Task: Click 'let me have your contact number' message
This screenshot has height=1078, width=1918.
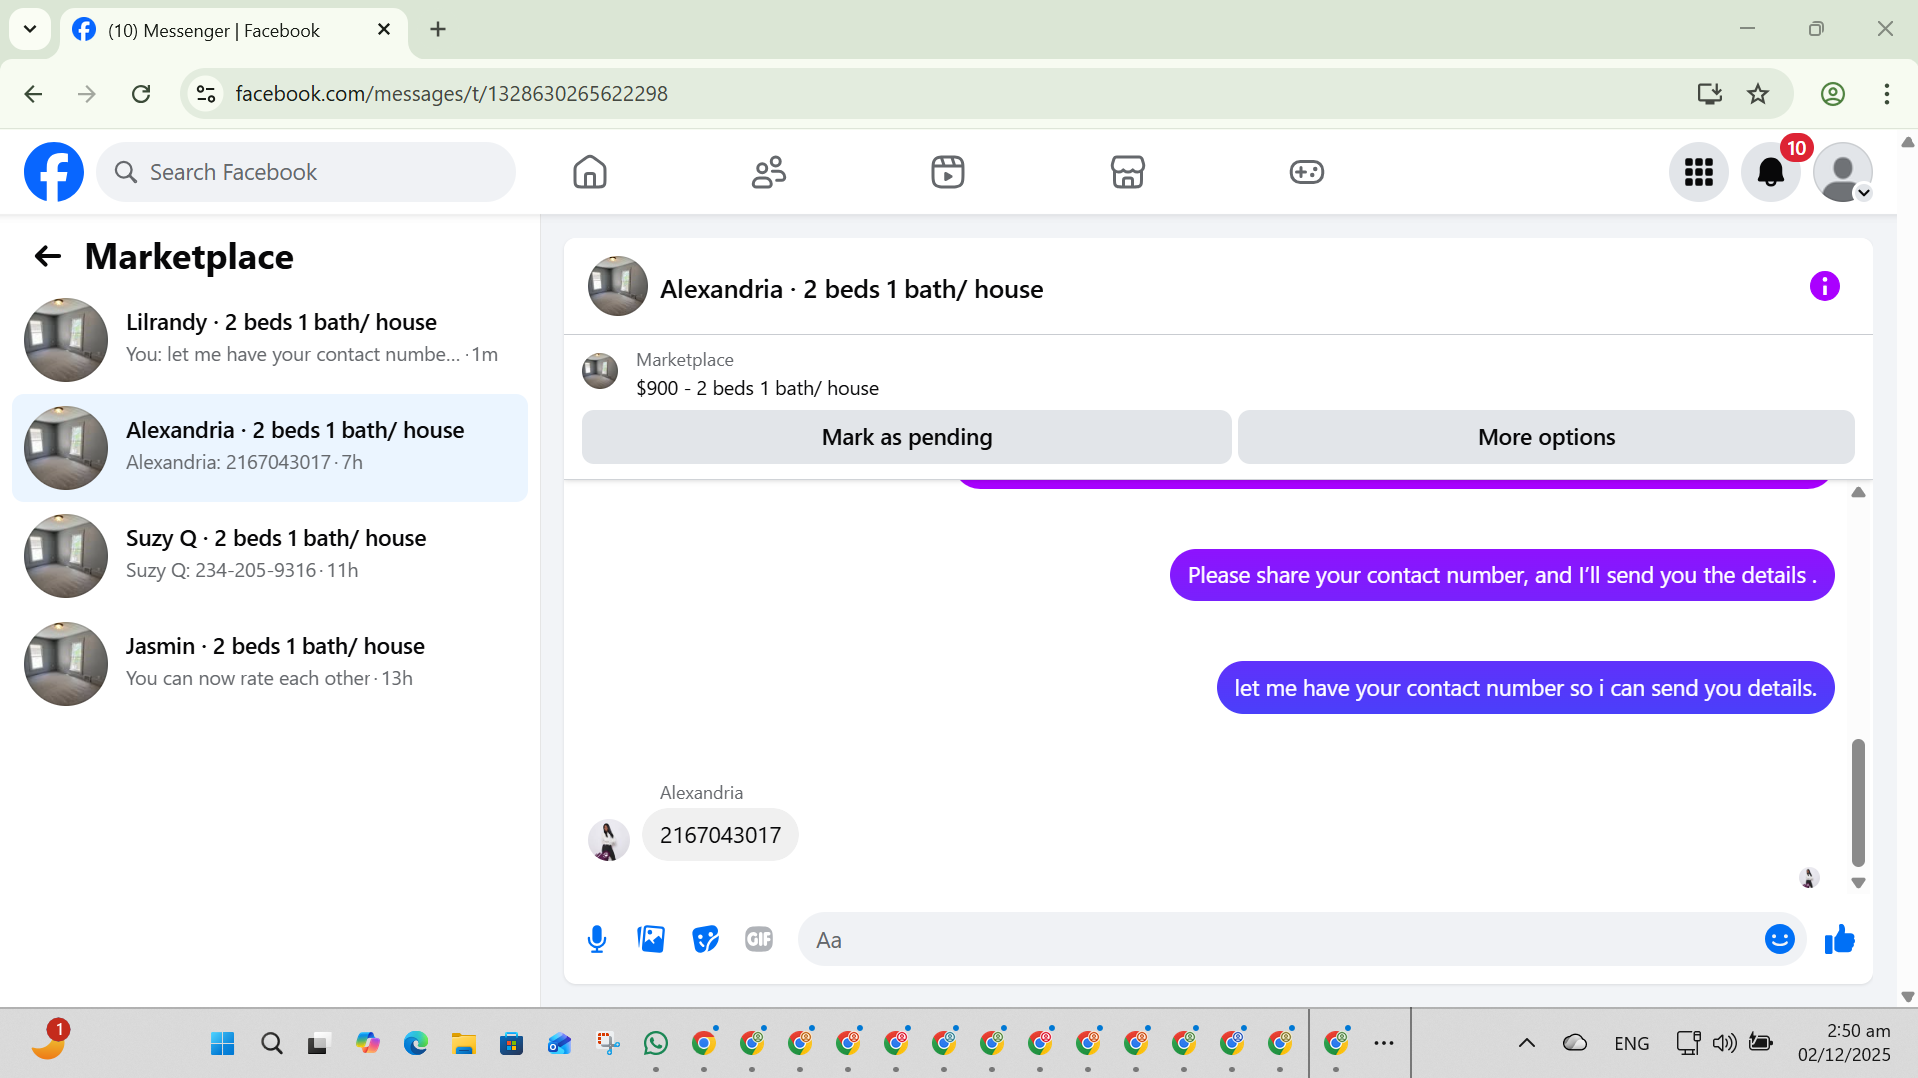Action: click(x=1525, y=688)
